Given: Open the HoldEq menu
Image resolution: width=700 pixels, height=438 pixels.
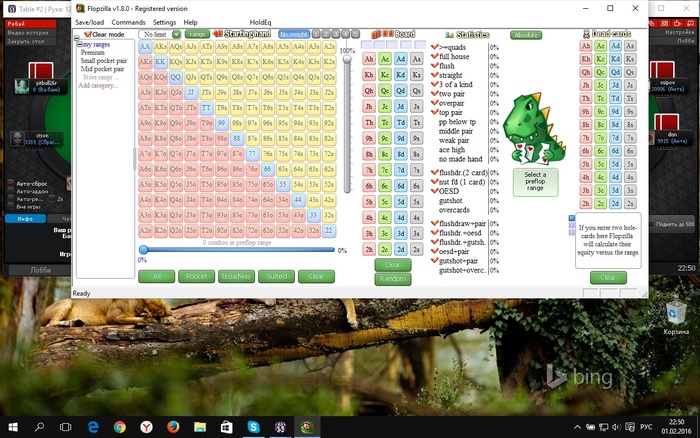Looking at the screenshot, I should pyautogui.click(x=260, y=22).
